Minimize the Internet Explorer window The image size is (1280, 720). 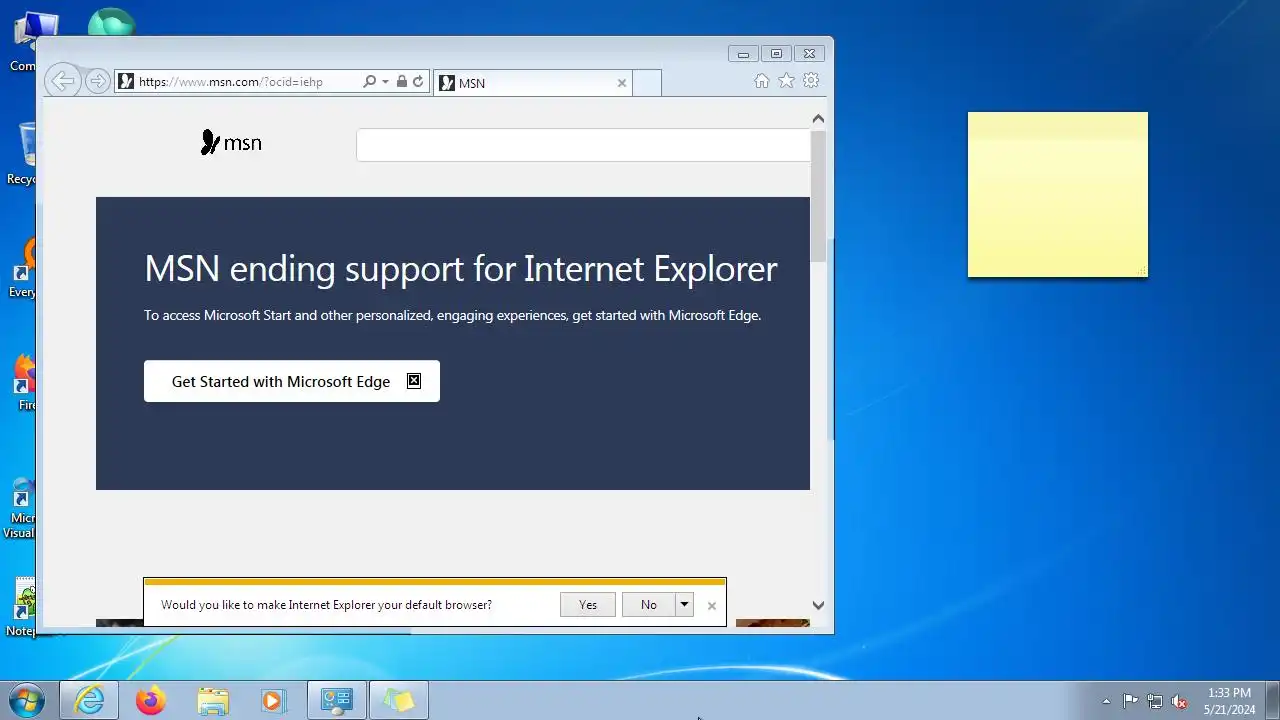coord(743,54)
